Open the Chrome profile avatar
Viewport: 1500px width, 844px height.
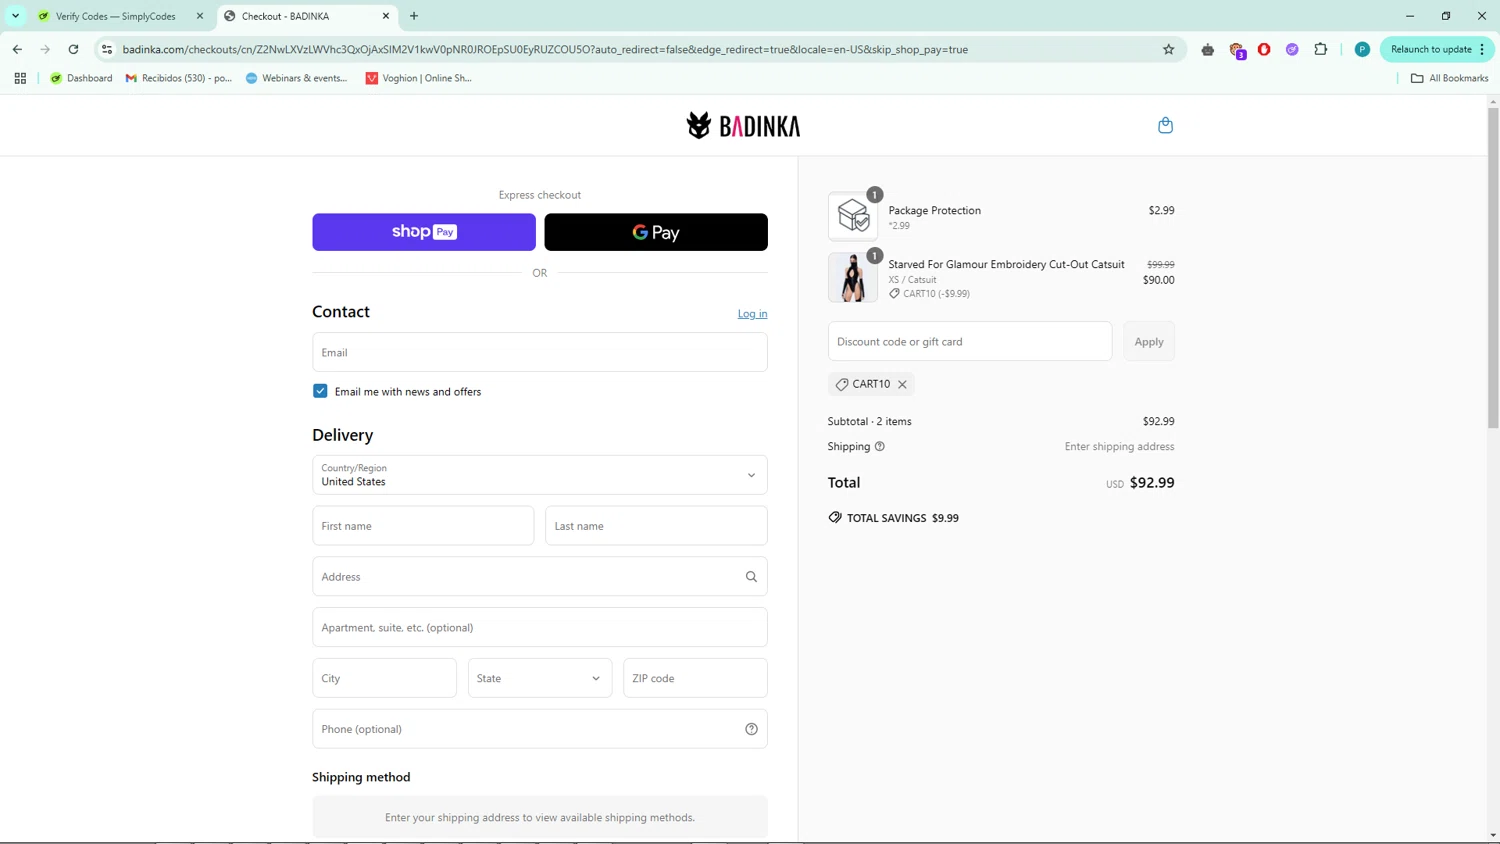pos(1362,49)
